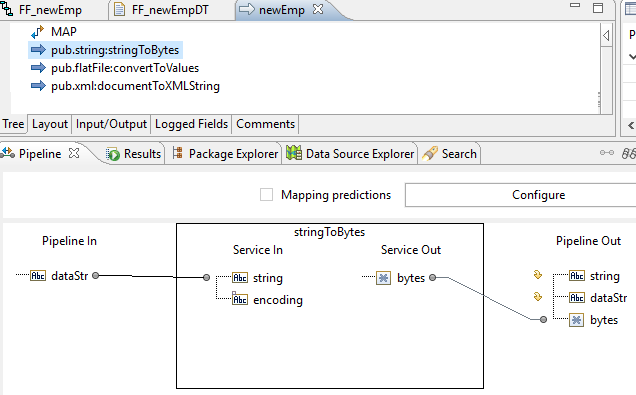Click the bytes icon in Pipeline Out

tap(576, 320)
